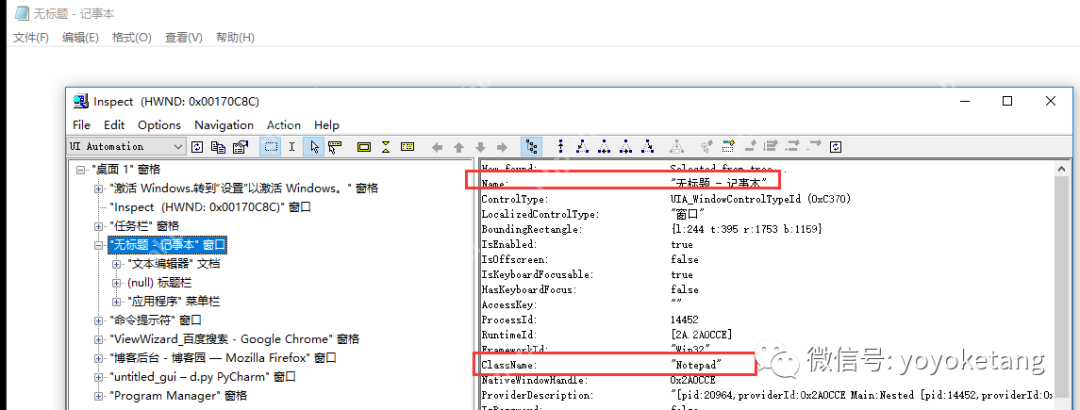The image size is (1080, 410).
Task: Click the ProcessId value 14452
Action: (x=684, y=320)
